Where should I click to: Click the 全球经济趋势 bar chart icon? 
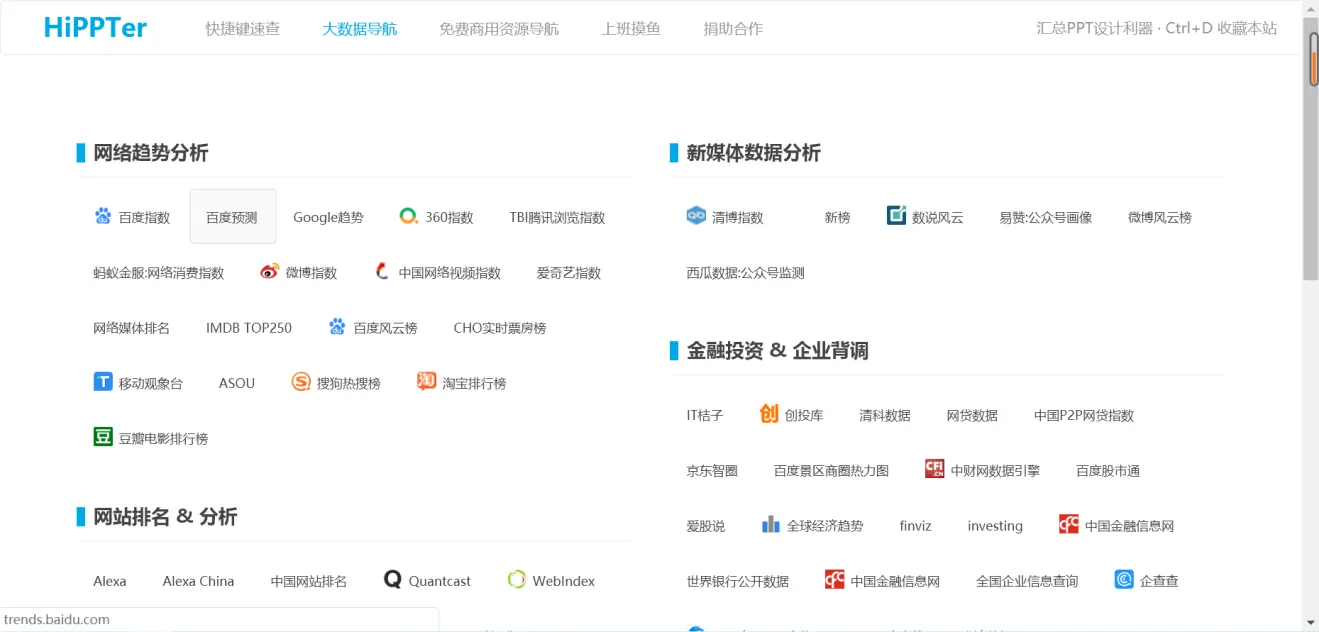tap(771, 524)
